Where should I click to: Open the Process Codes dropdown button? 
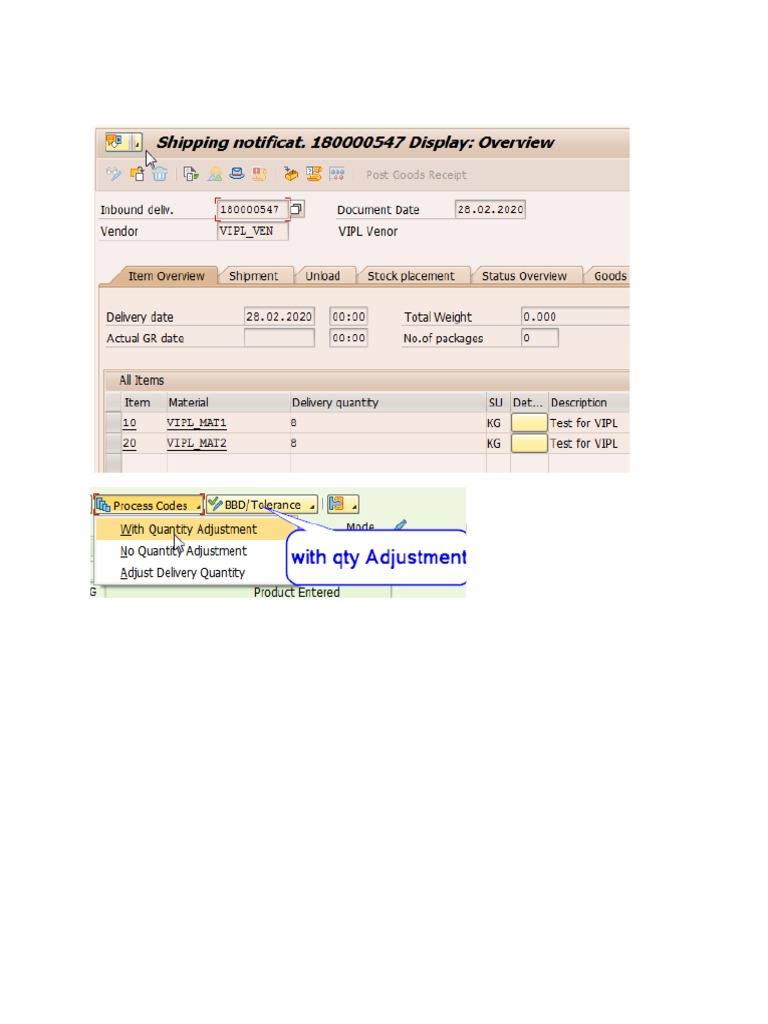pos(149,505)
